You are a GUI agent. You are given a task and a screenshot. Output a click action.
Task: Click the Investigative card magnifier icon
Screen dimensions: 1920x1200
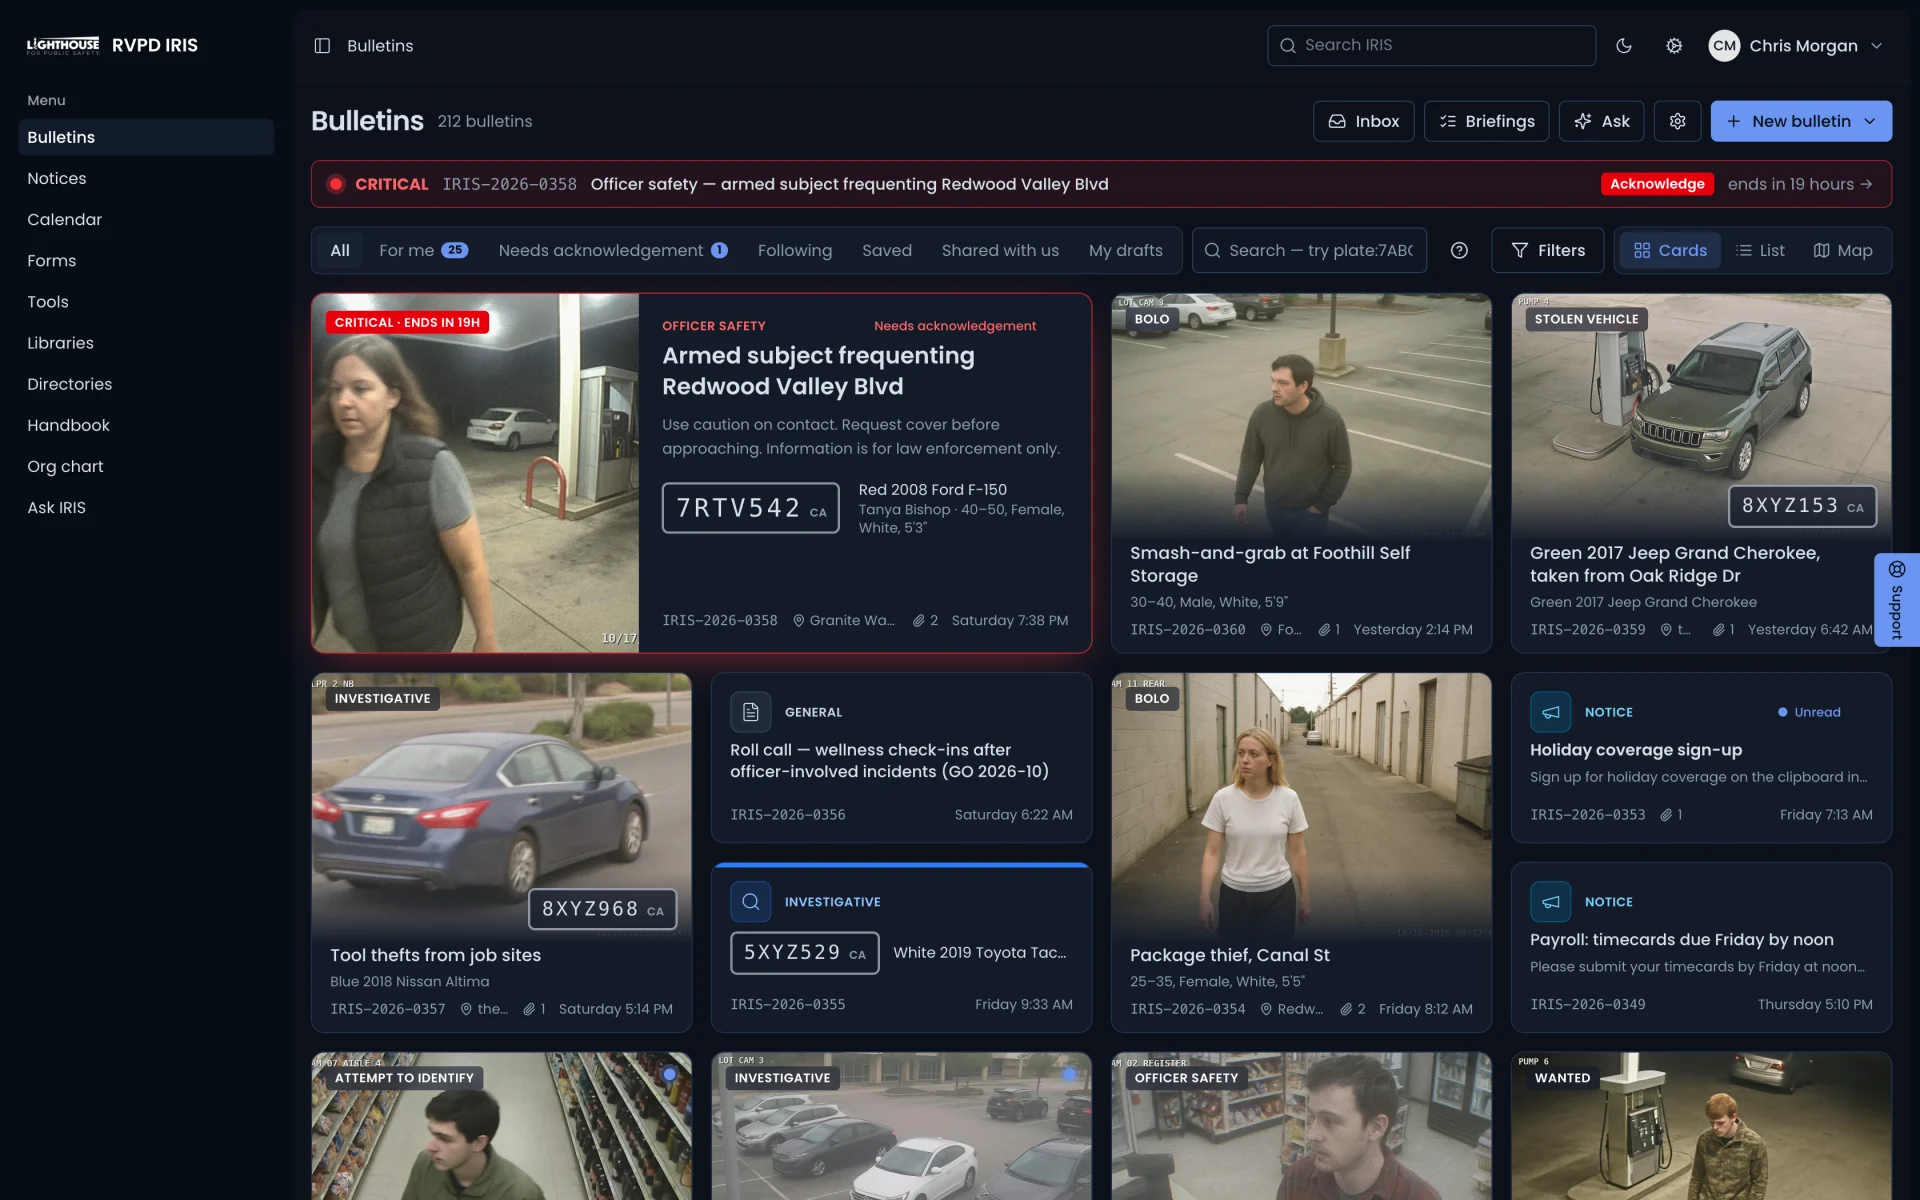pyautogui.click(x=751, y=902)
